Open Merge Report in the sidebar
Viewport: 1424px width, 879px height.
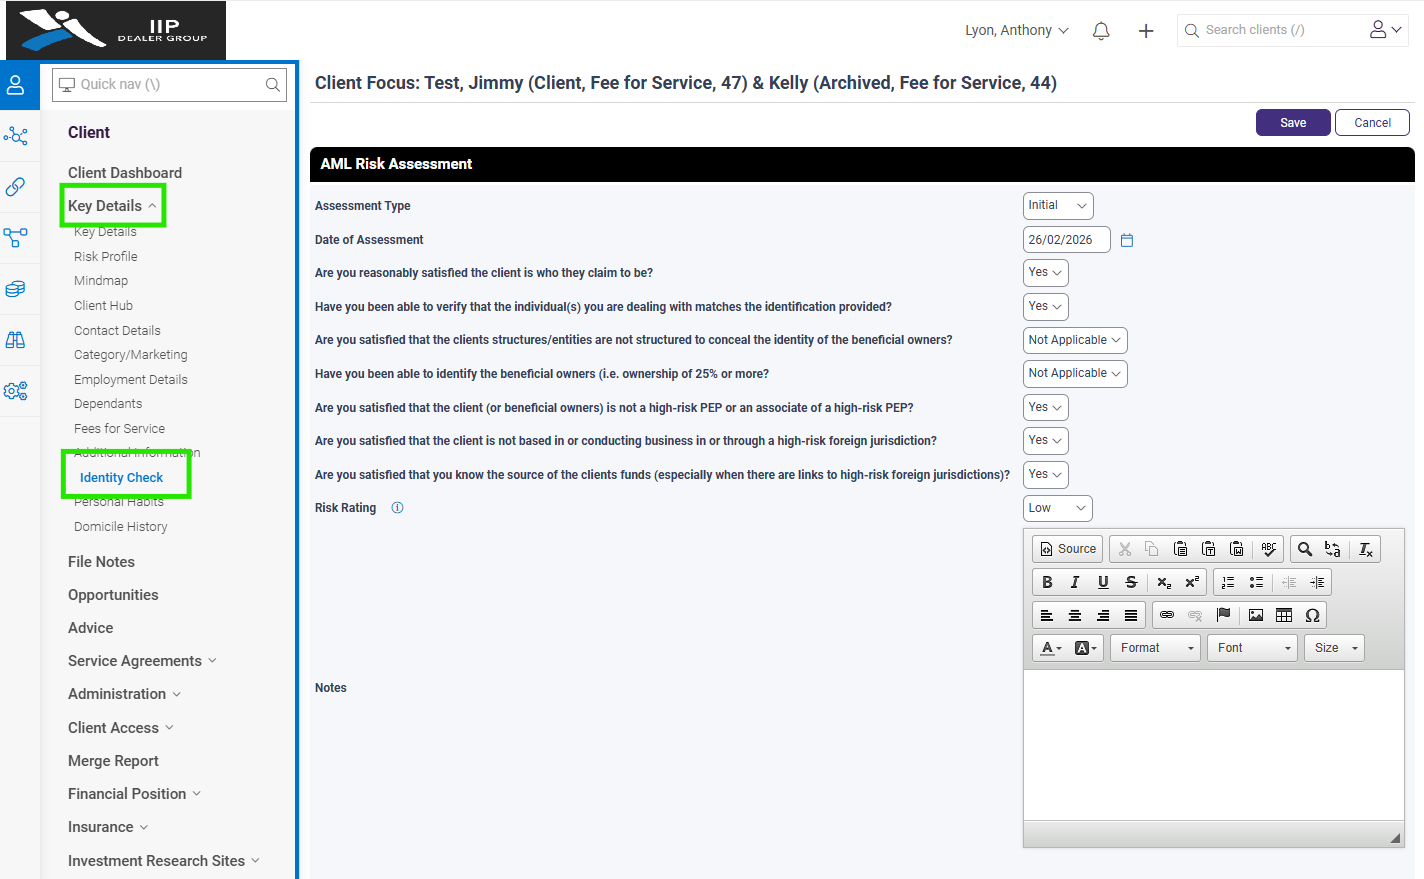point(113,761)
